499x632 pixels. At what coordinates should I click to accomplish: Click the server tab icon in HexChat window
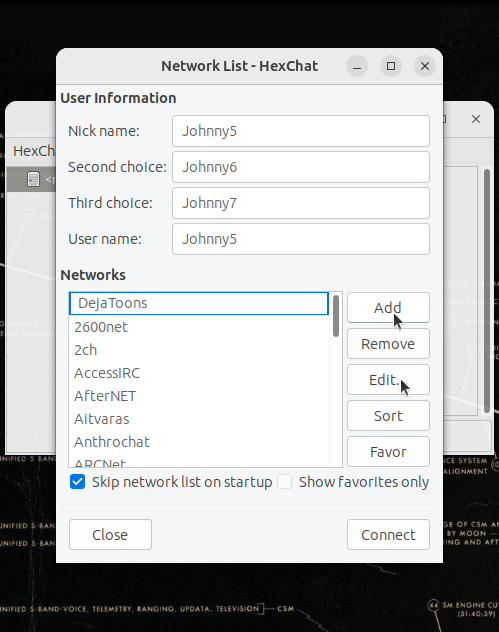pos(33,179)
